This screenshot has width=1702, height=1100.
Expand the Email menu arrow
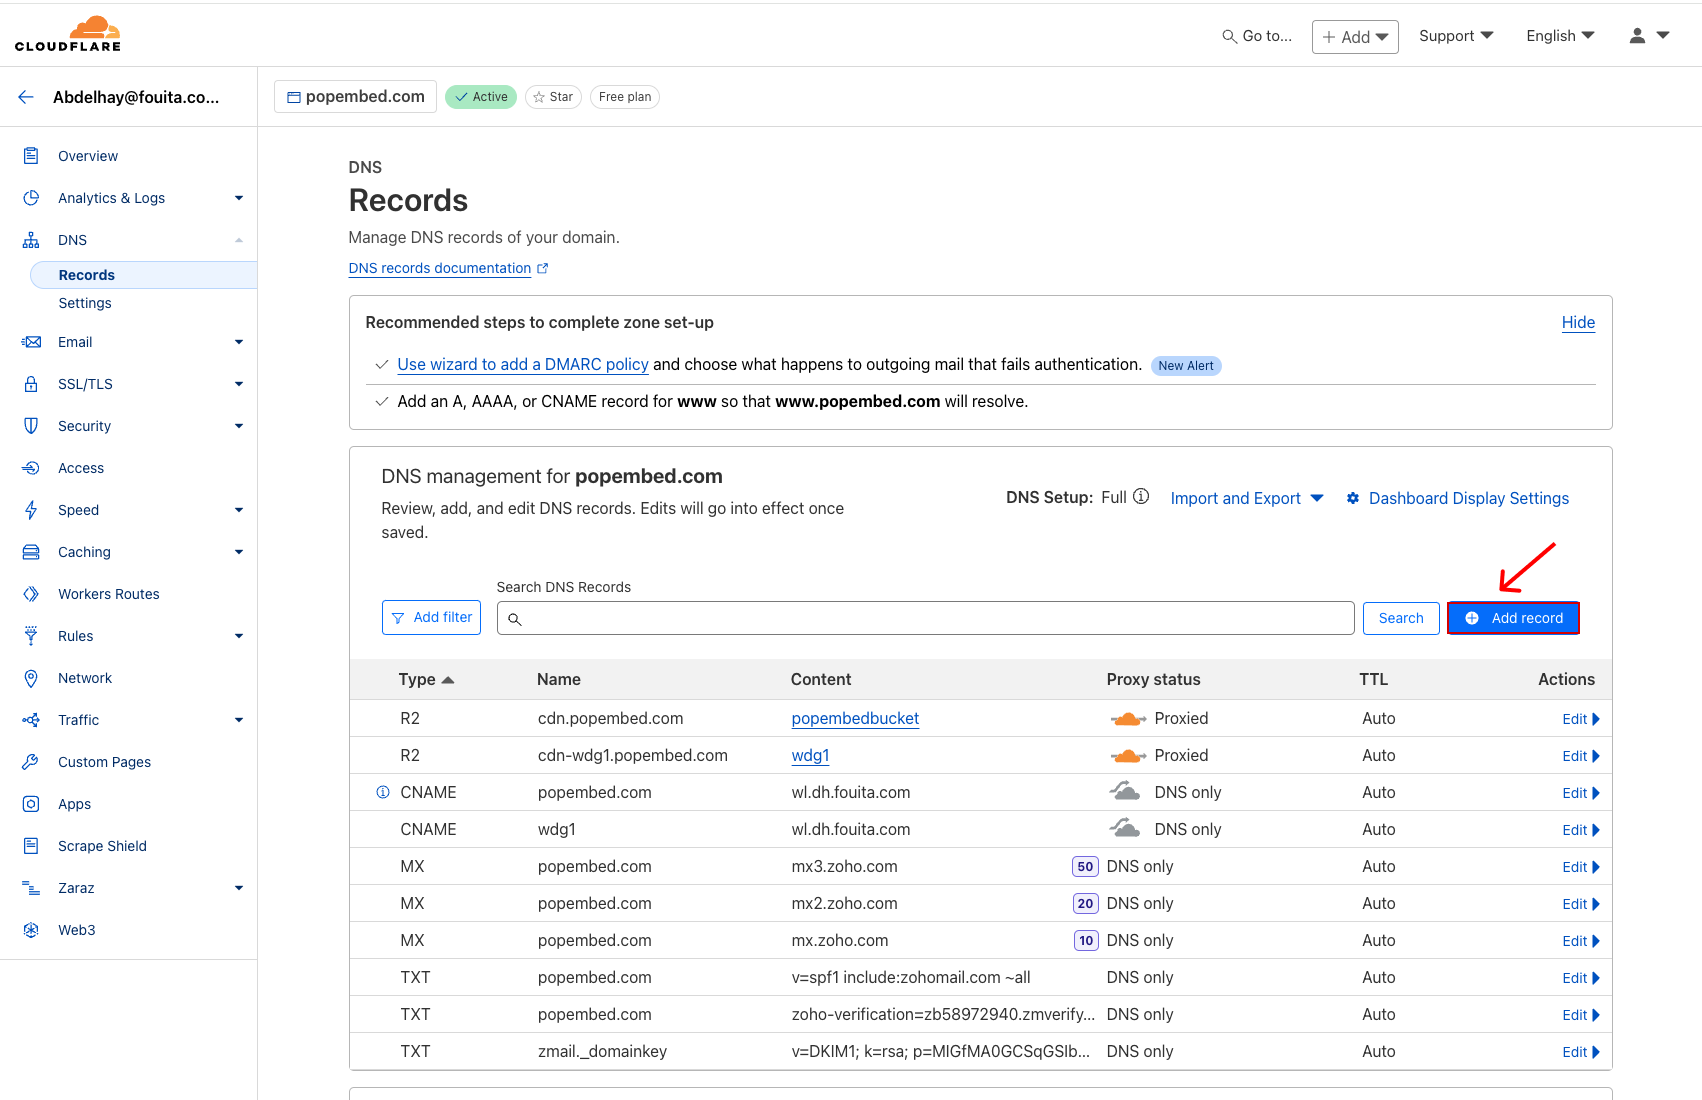(x=239, y=342)
